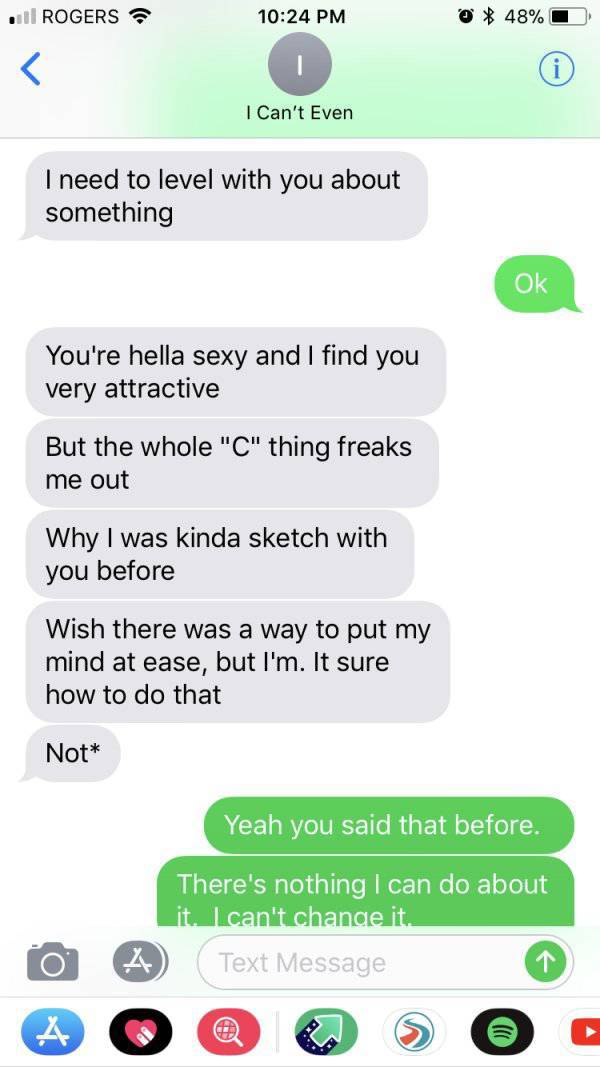Tap the battery indicator in status bar
The width and height of the screenshot is (600, 1067).
pos(569,16)
